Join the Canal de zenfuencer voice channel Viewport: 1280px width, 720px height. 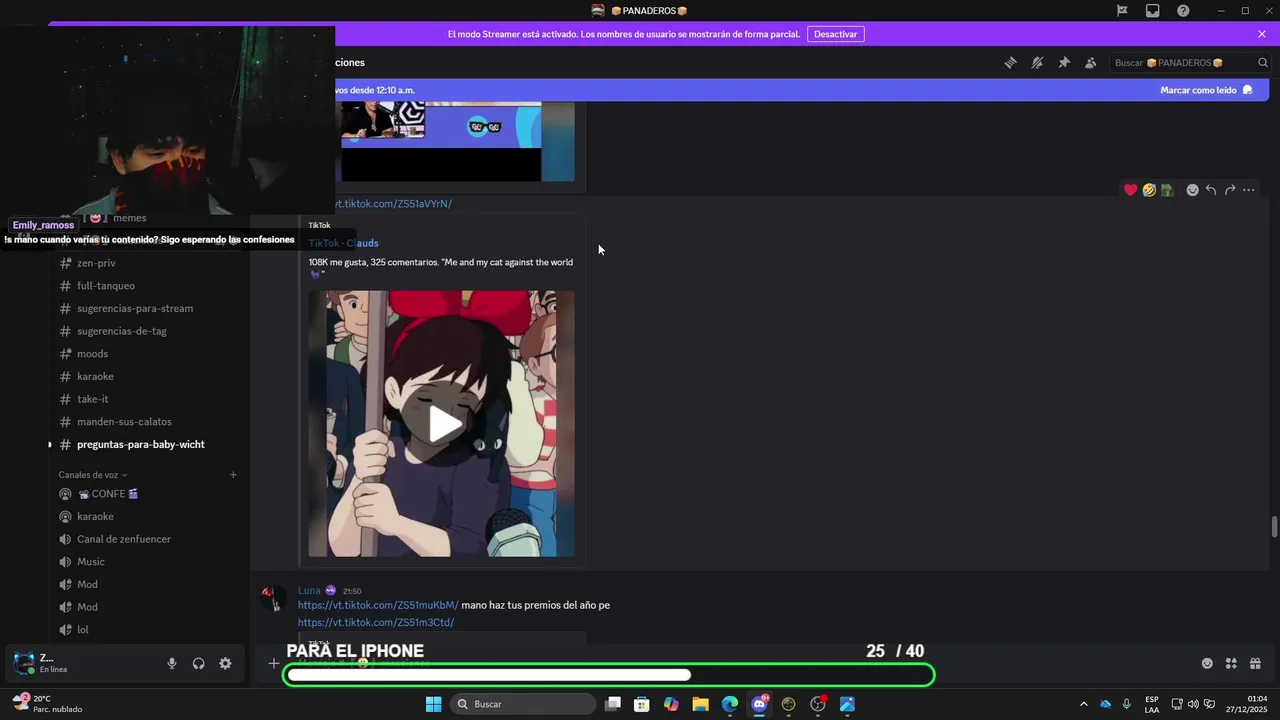[124, 539]
